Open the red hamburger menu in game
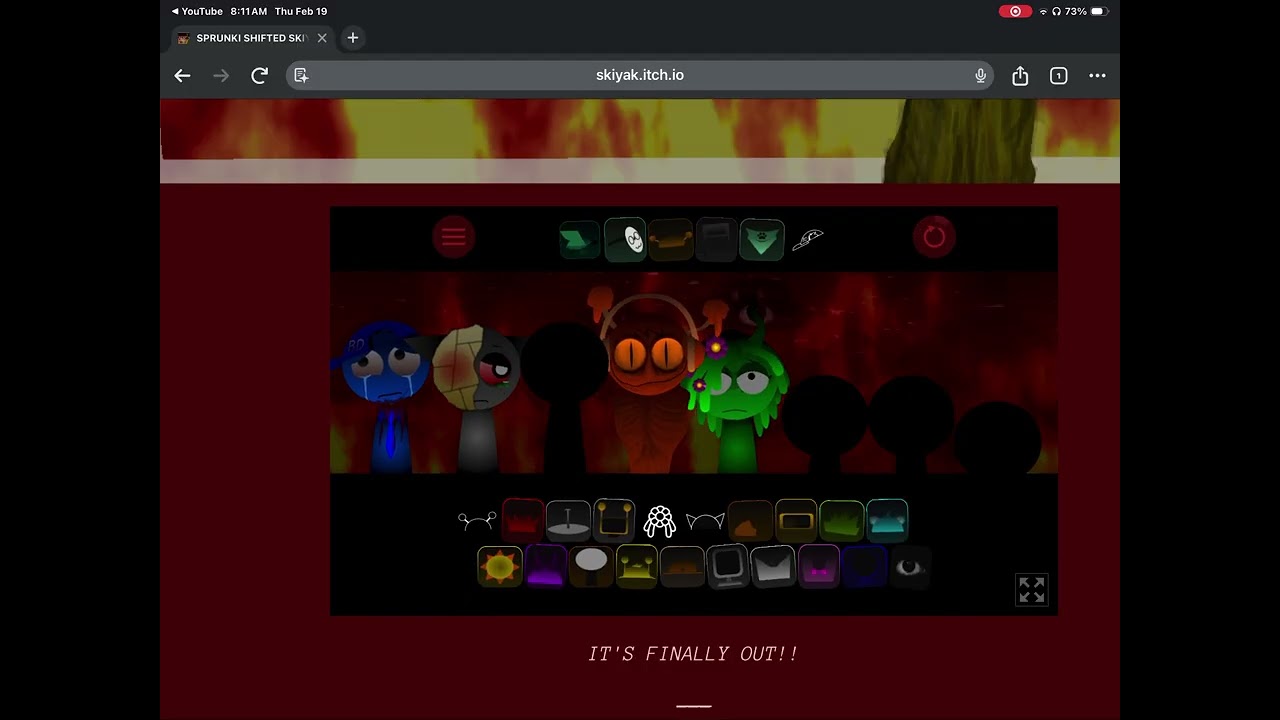This screenshot has height=720, width=1280. click(x=454, y=237)
